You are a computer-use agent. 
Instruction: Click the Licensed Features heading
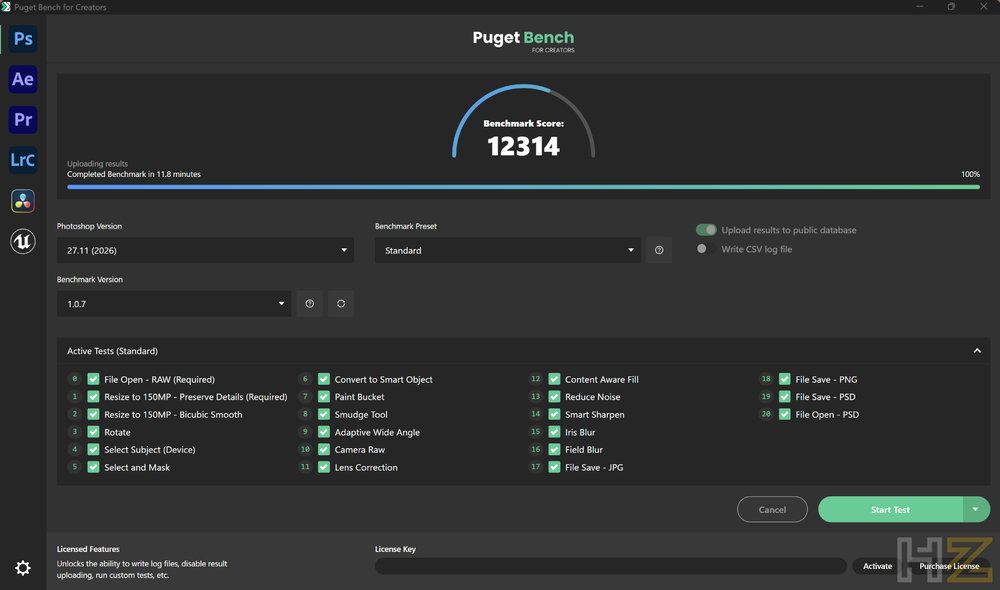tap(88, 549)
